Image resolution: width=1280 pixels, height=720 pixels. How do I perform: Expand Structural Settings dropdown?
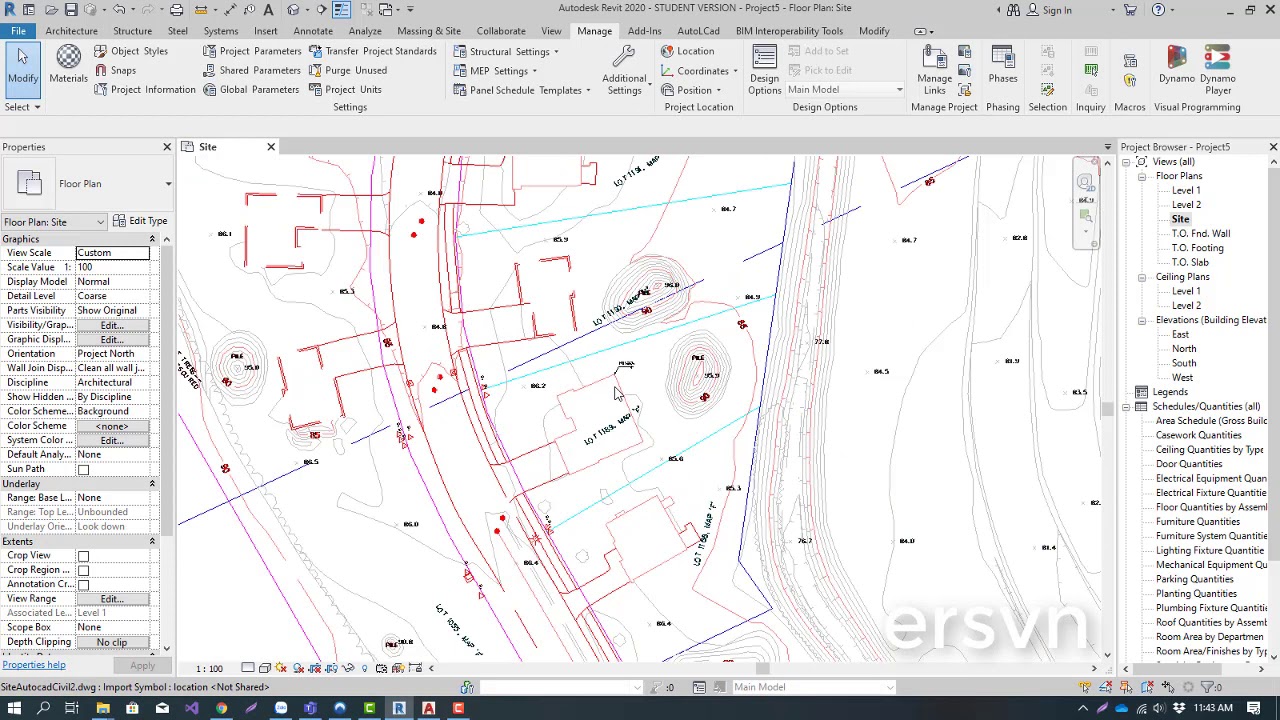coord(556,52)
